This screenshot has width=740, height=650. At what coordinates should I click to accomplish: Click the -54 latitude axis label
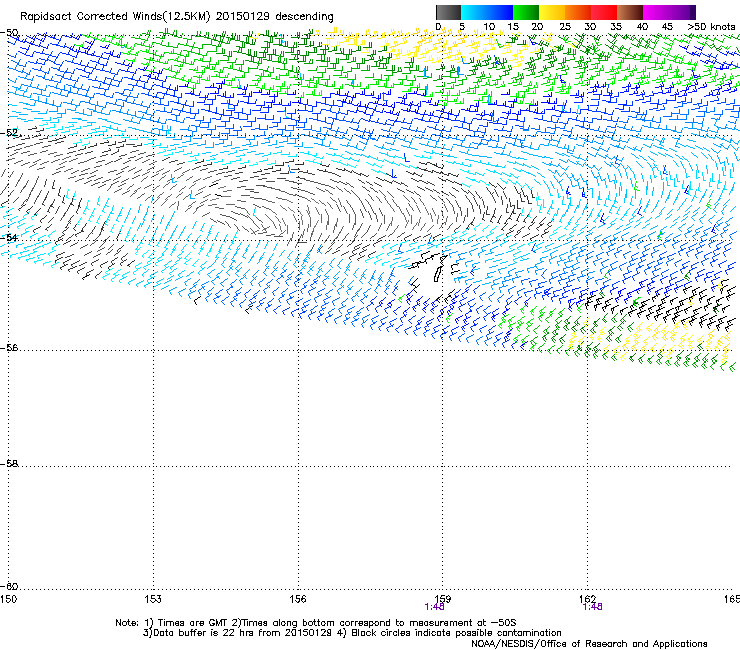(9, 237)
